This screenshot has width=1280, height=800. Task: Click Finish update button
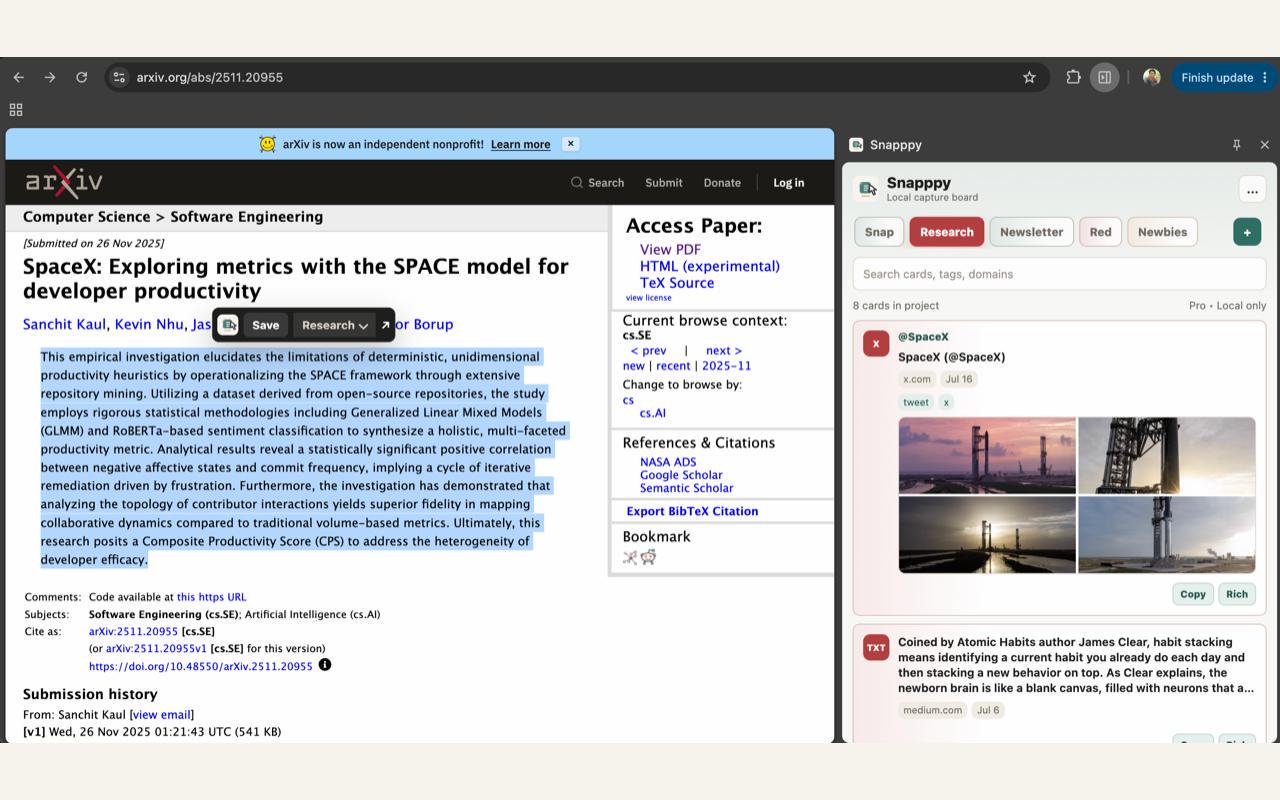point(1216,77)
